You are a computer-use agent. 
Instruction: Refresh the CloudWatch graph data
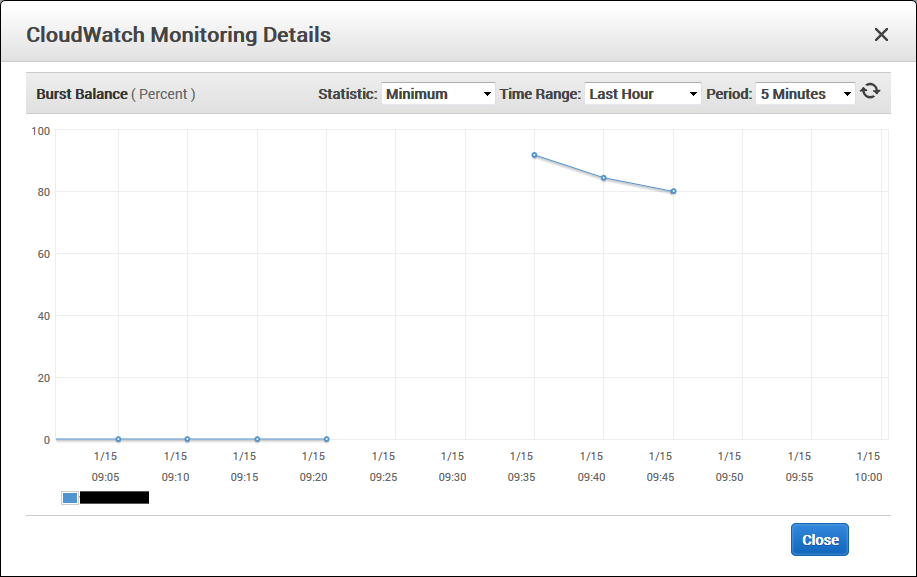[870, 91]
